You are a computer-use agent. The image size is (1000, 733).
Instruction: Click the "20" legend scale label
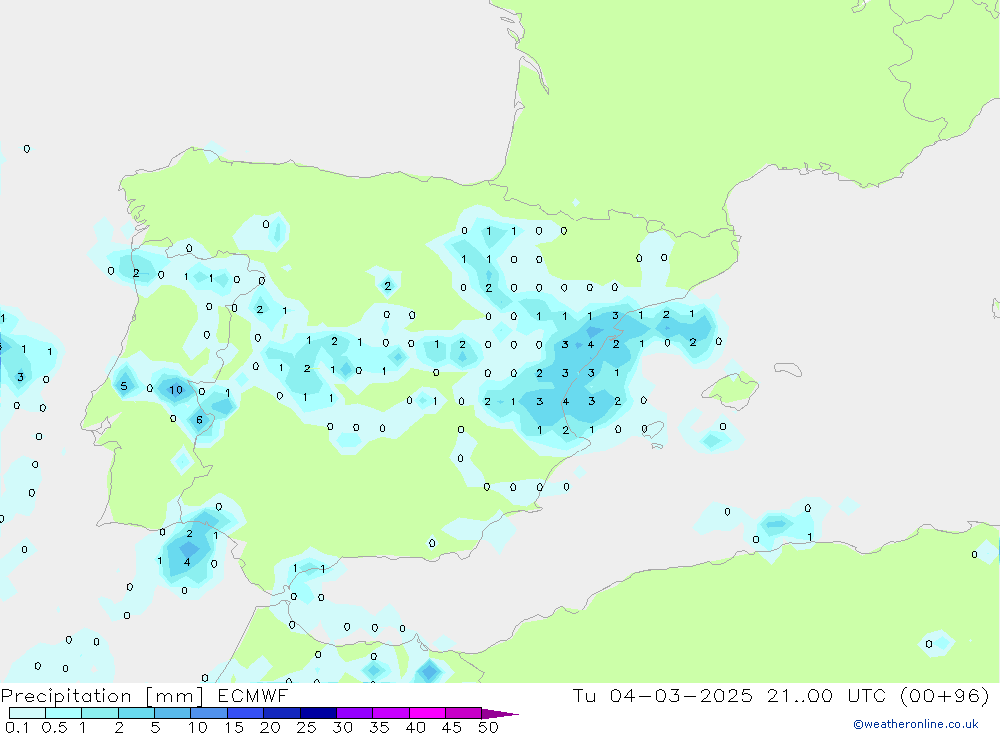click(x=270, y=727)
